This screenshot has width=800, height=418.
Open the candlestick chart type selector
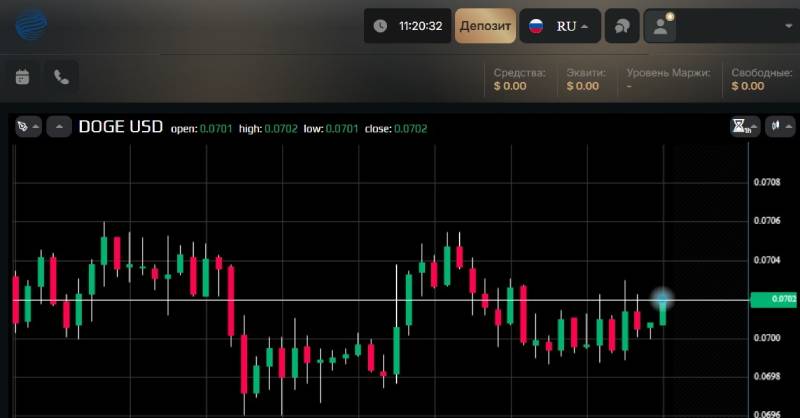[x=781, y=126]
